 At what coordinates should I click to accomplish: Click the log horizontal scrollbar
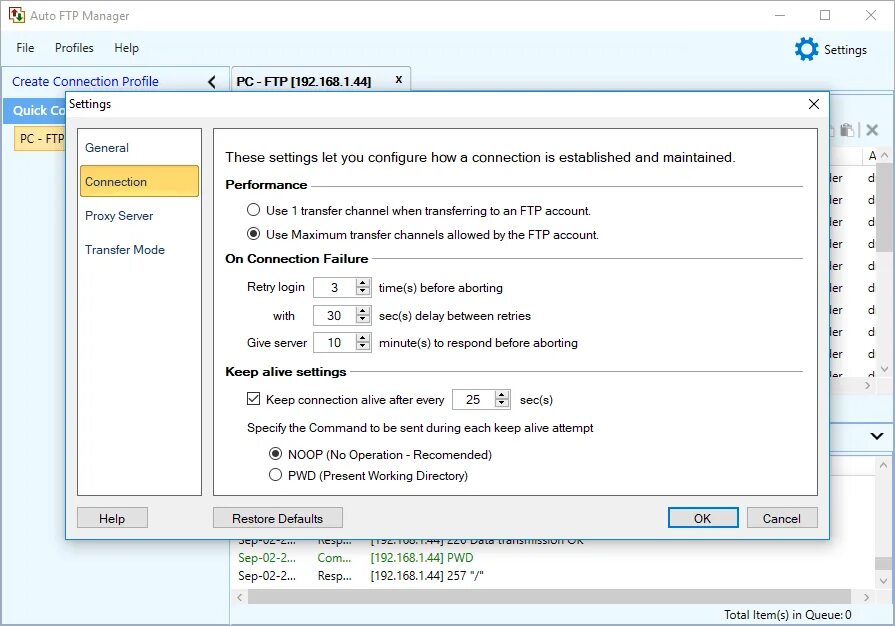coord(549,597)
